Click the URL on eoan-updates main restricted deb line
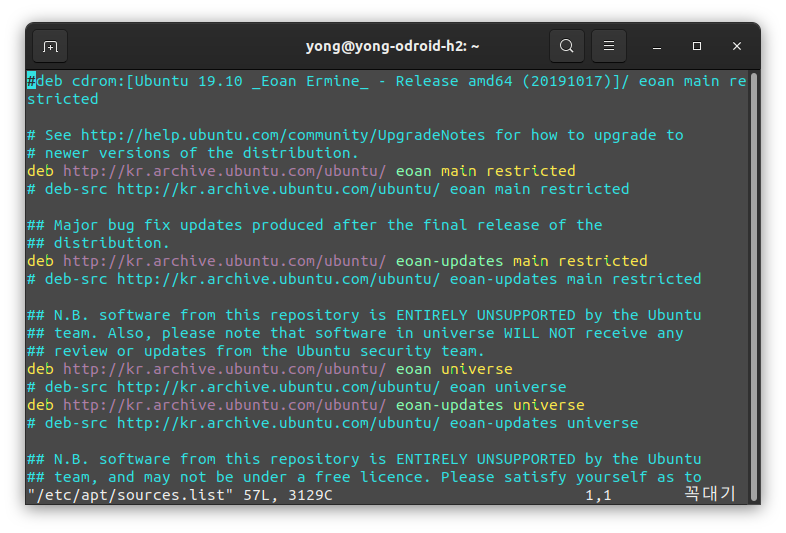 click(x=225, y=261)
